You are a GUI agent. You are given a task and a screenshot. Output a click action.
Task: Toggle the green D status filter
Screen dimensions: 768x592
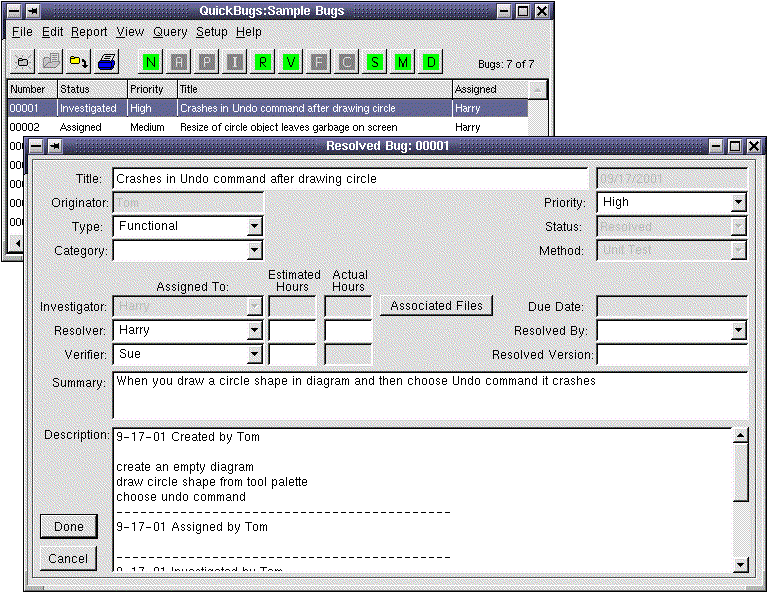[431, 62]
